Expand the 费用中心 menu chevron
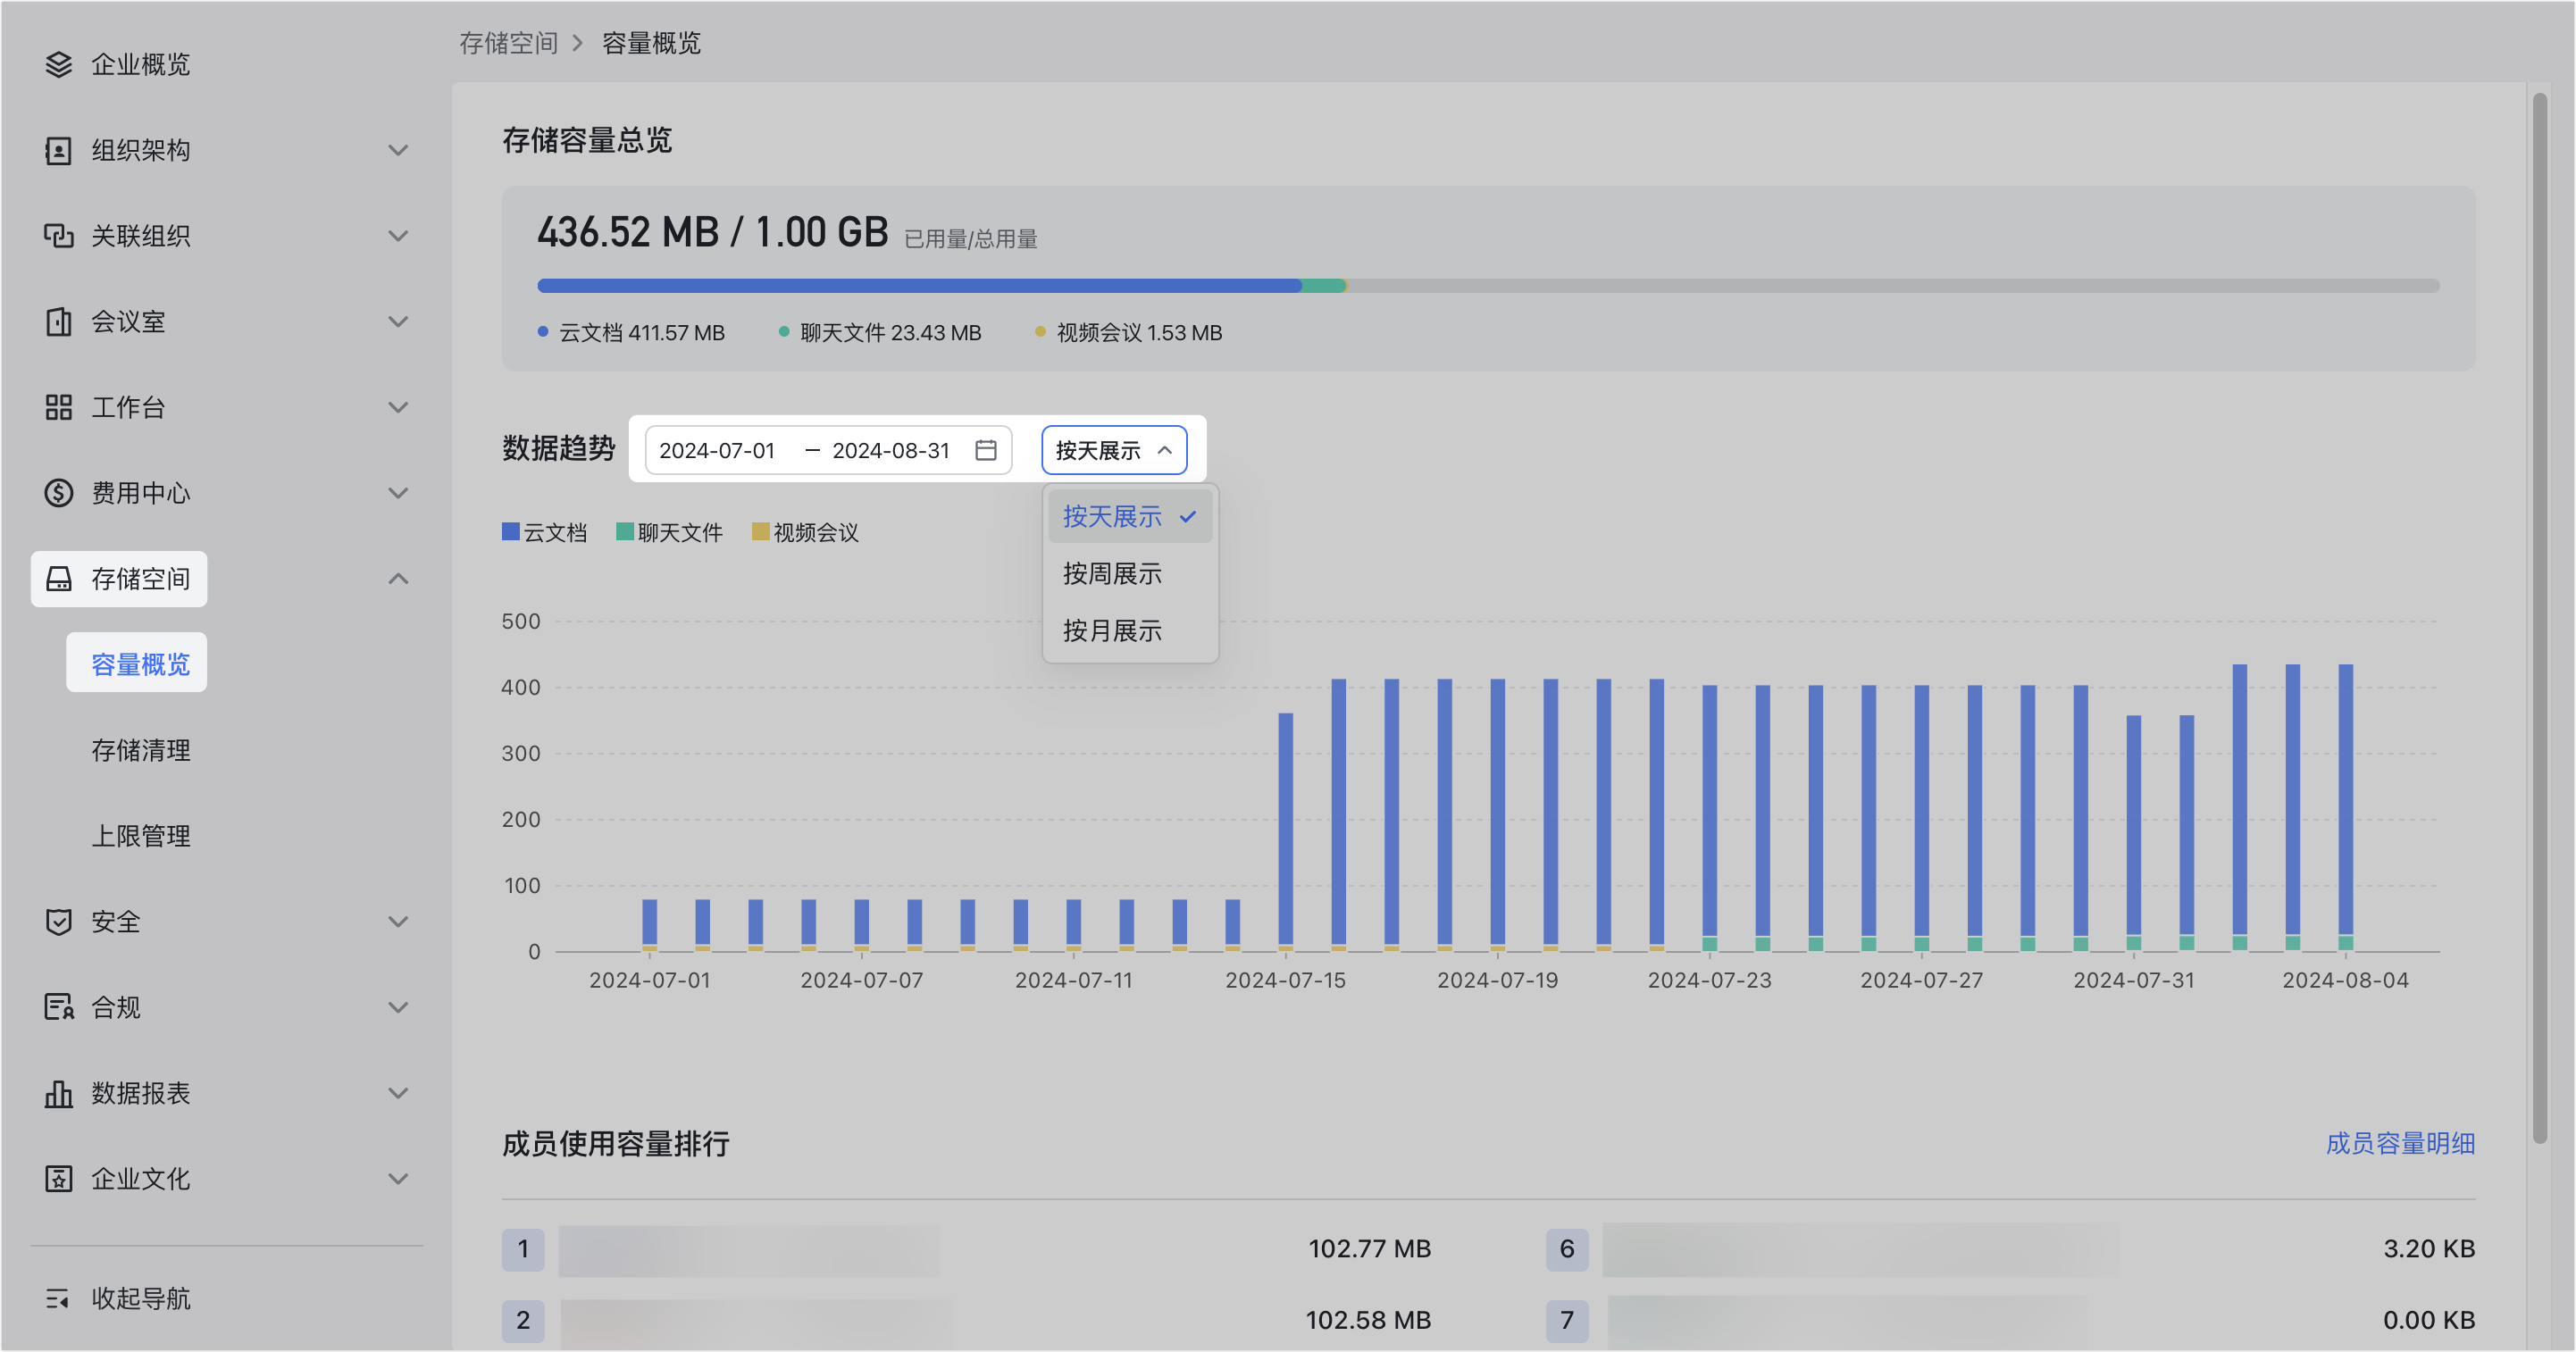The width and height of the screenshot is (2576, 1352). (398, 493)
